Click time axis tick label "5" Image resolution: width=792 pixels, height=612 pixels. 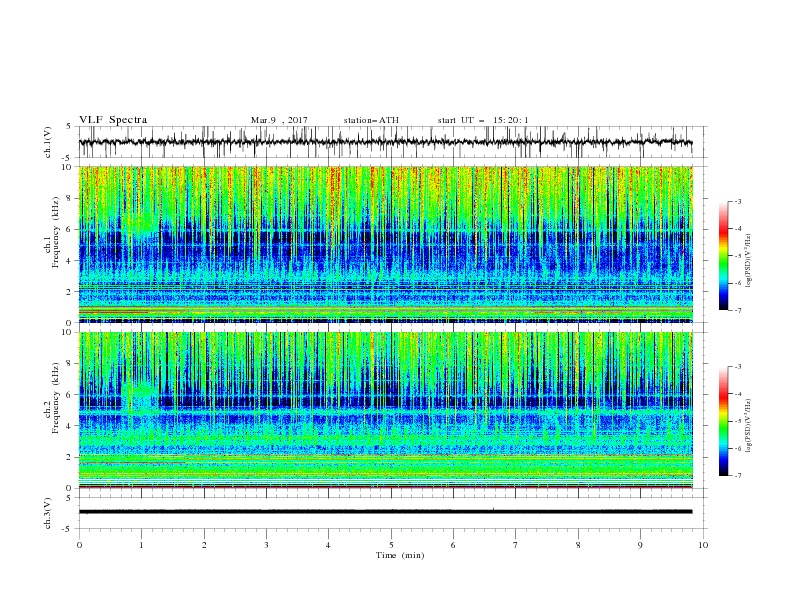[x=391, y=545]
